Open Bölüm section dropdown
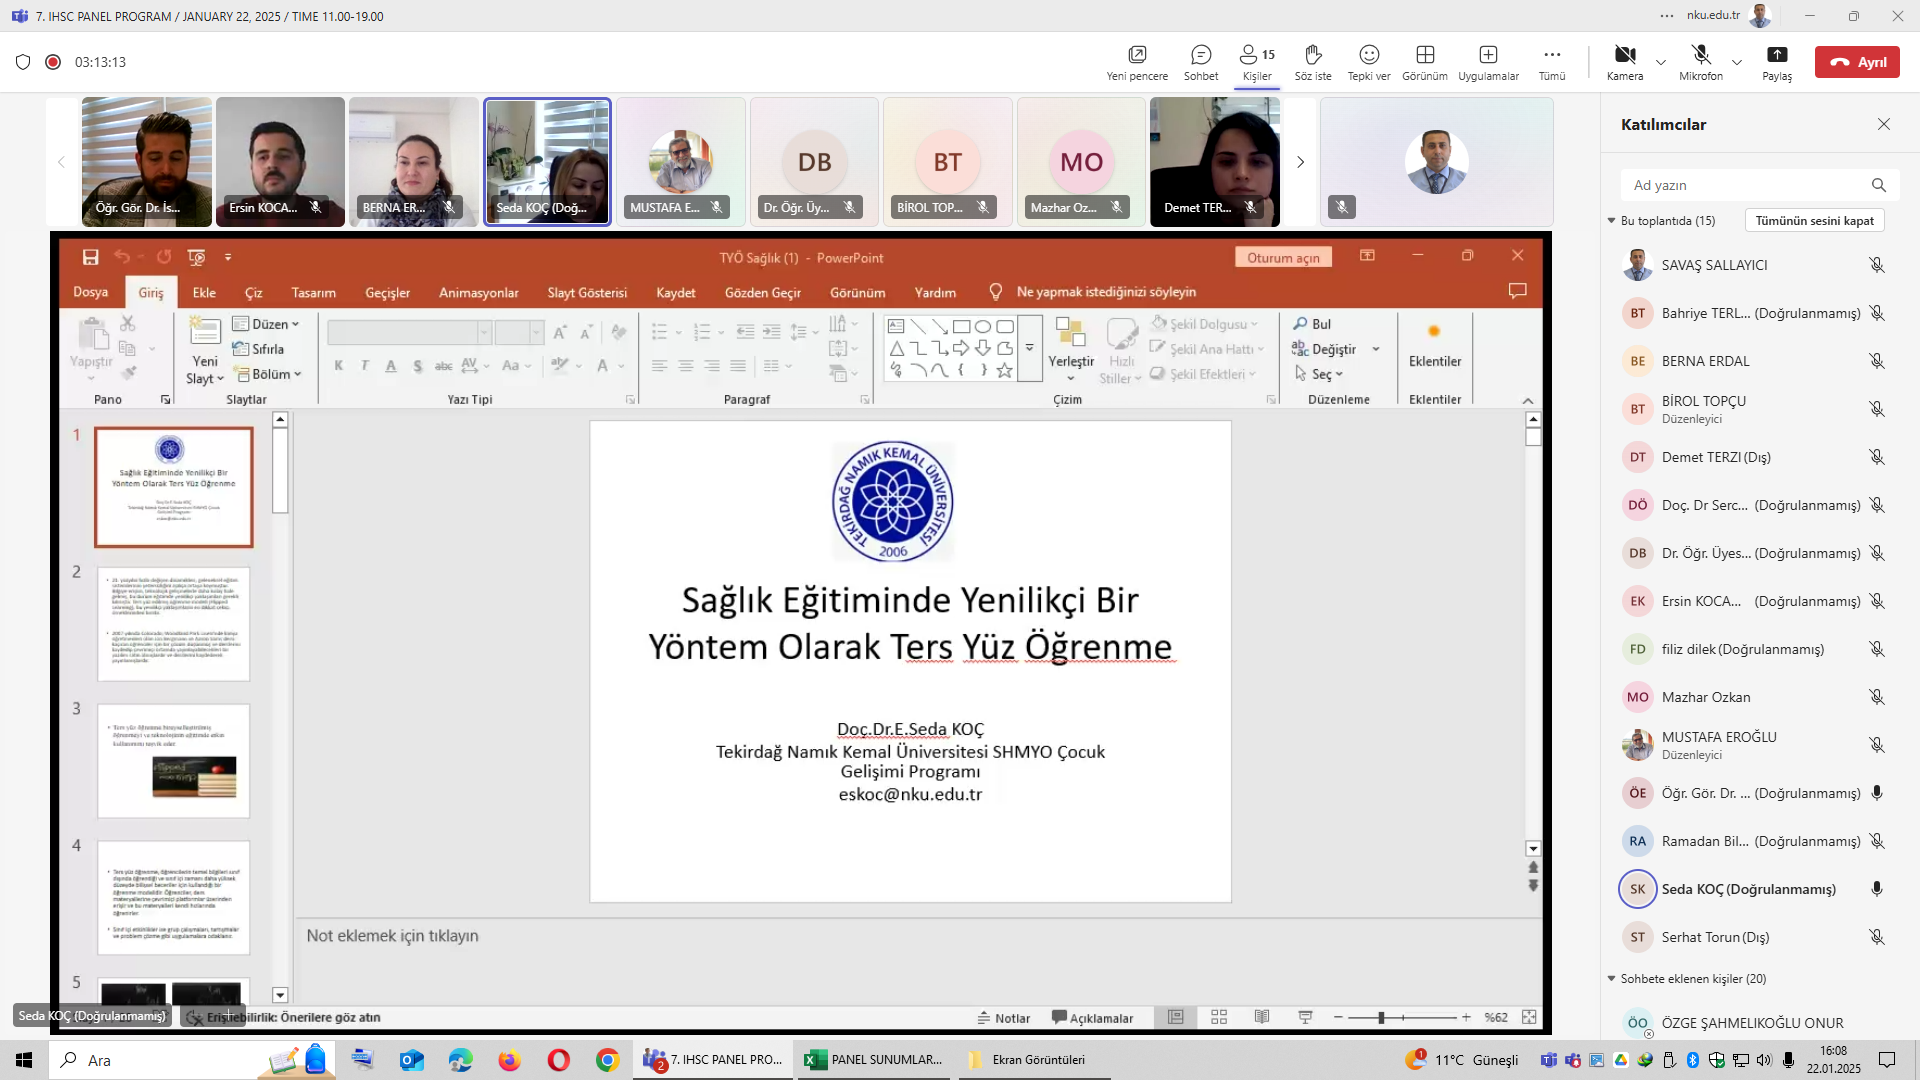 266,374
